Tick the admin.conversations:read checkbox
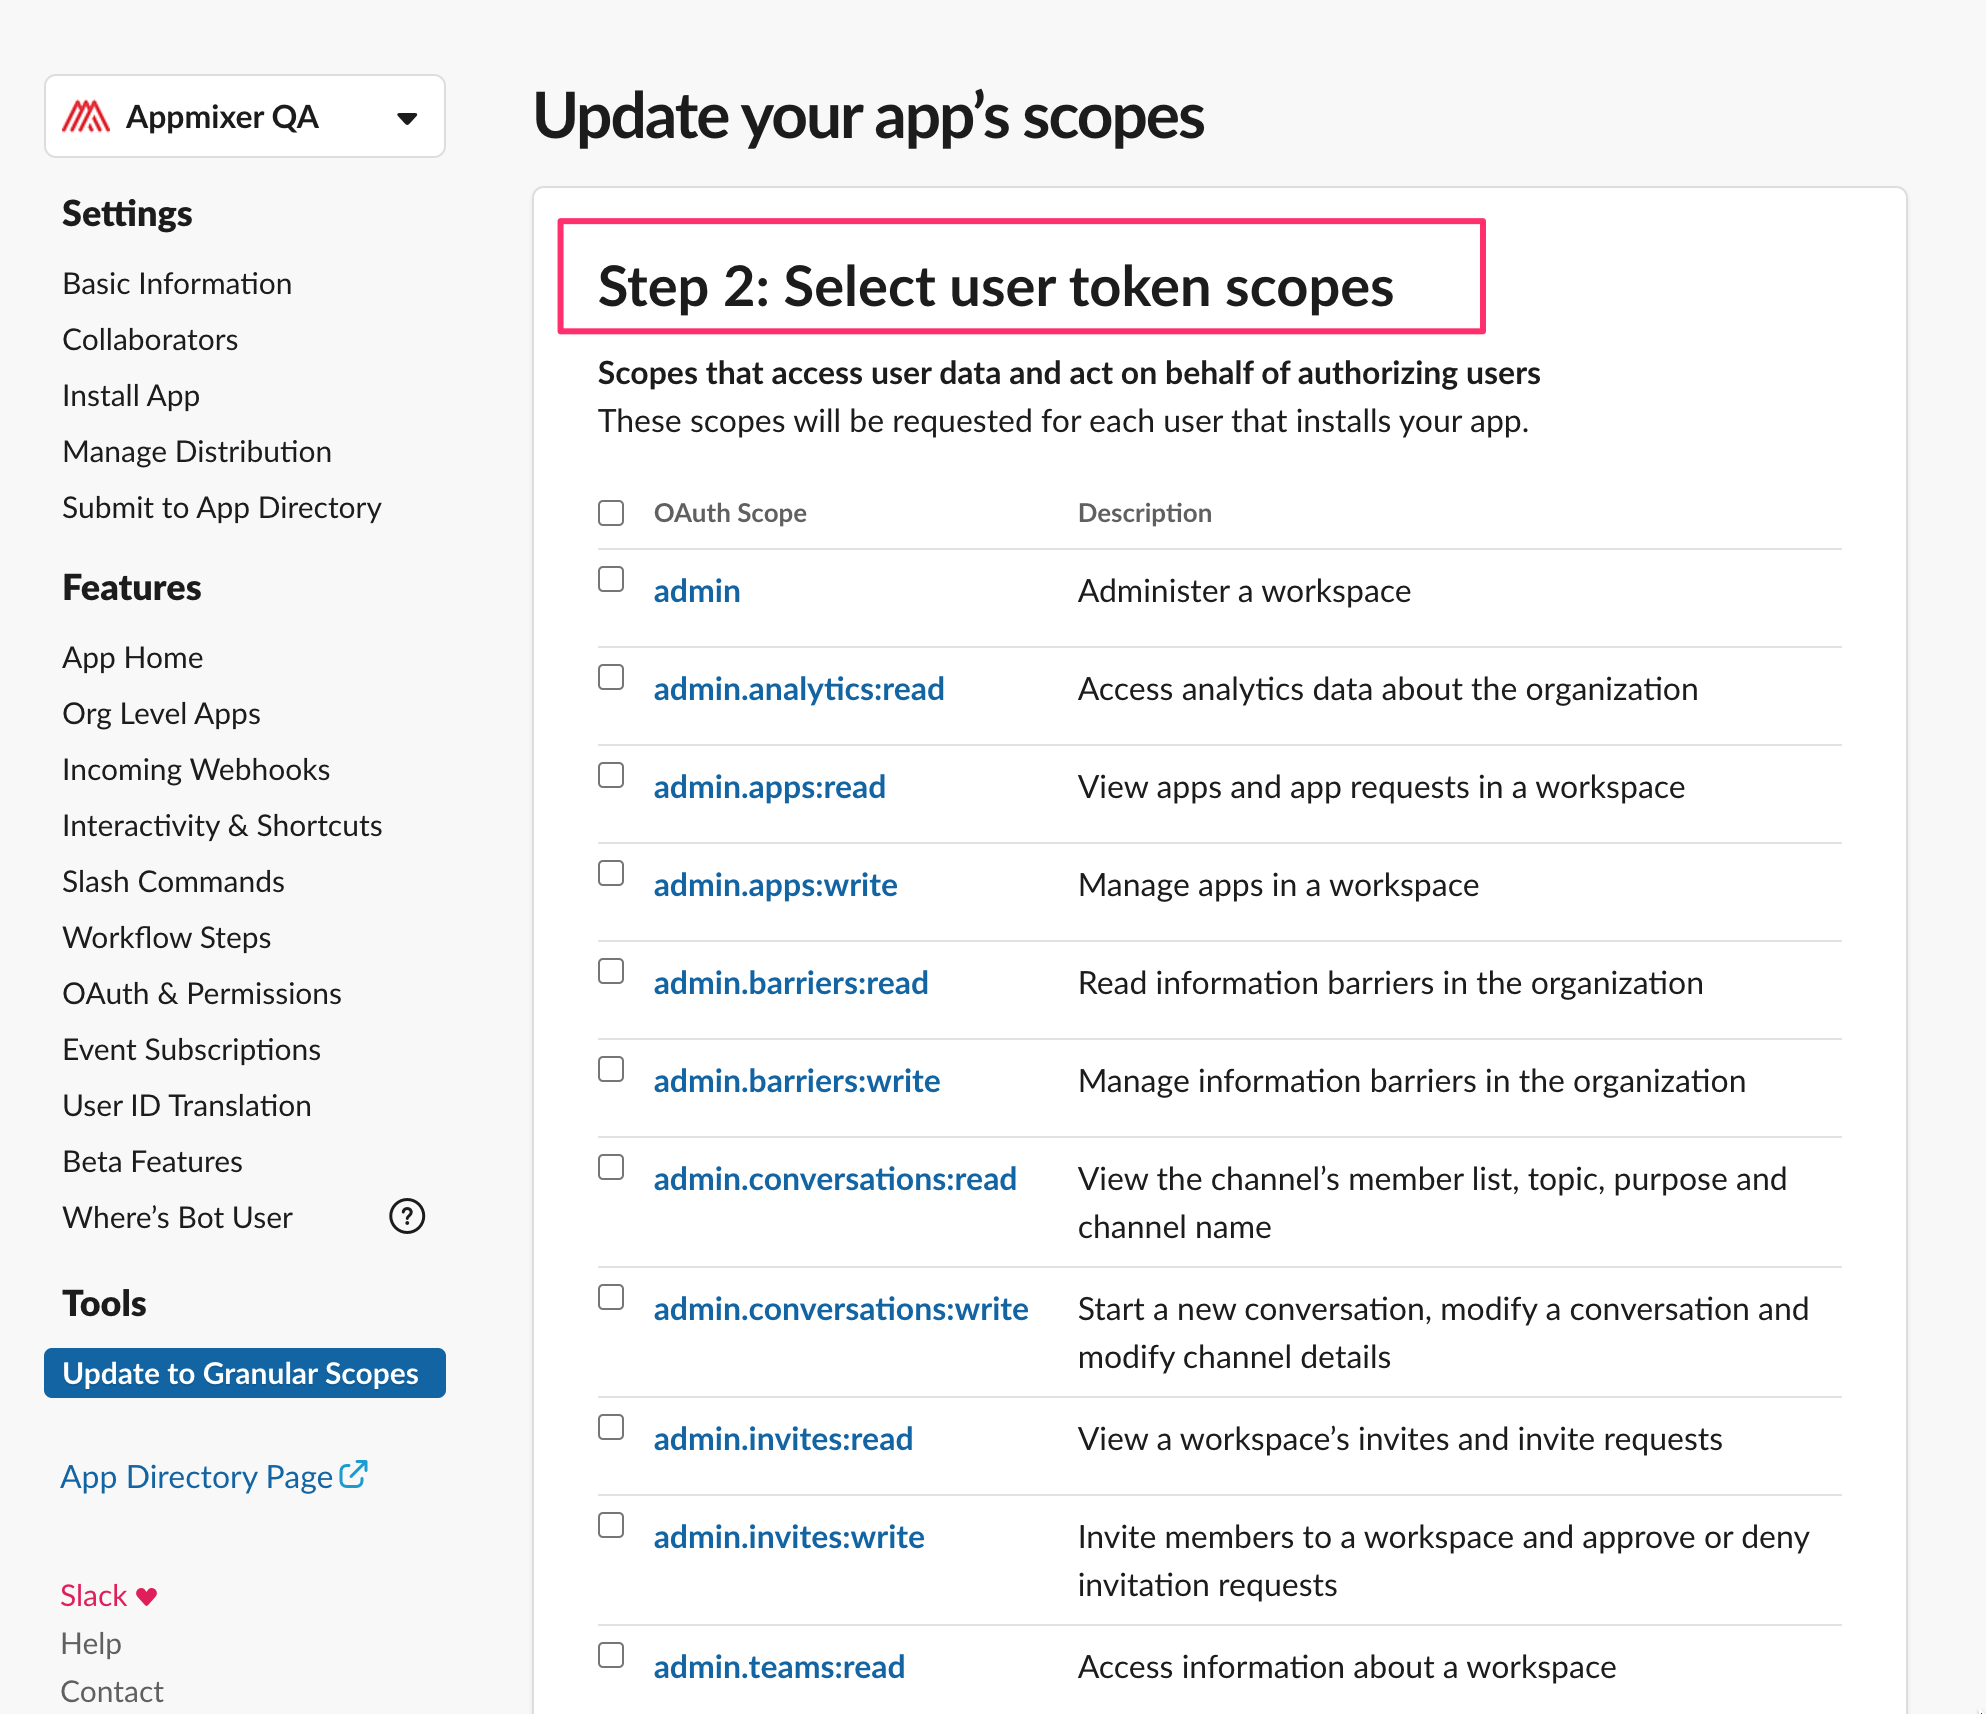Image resolution: width=1986 pixels, height=1714 pixels. (611, 1167)
